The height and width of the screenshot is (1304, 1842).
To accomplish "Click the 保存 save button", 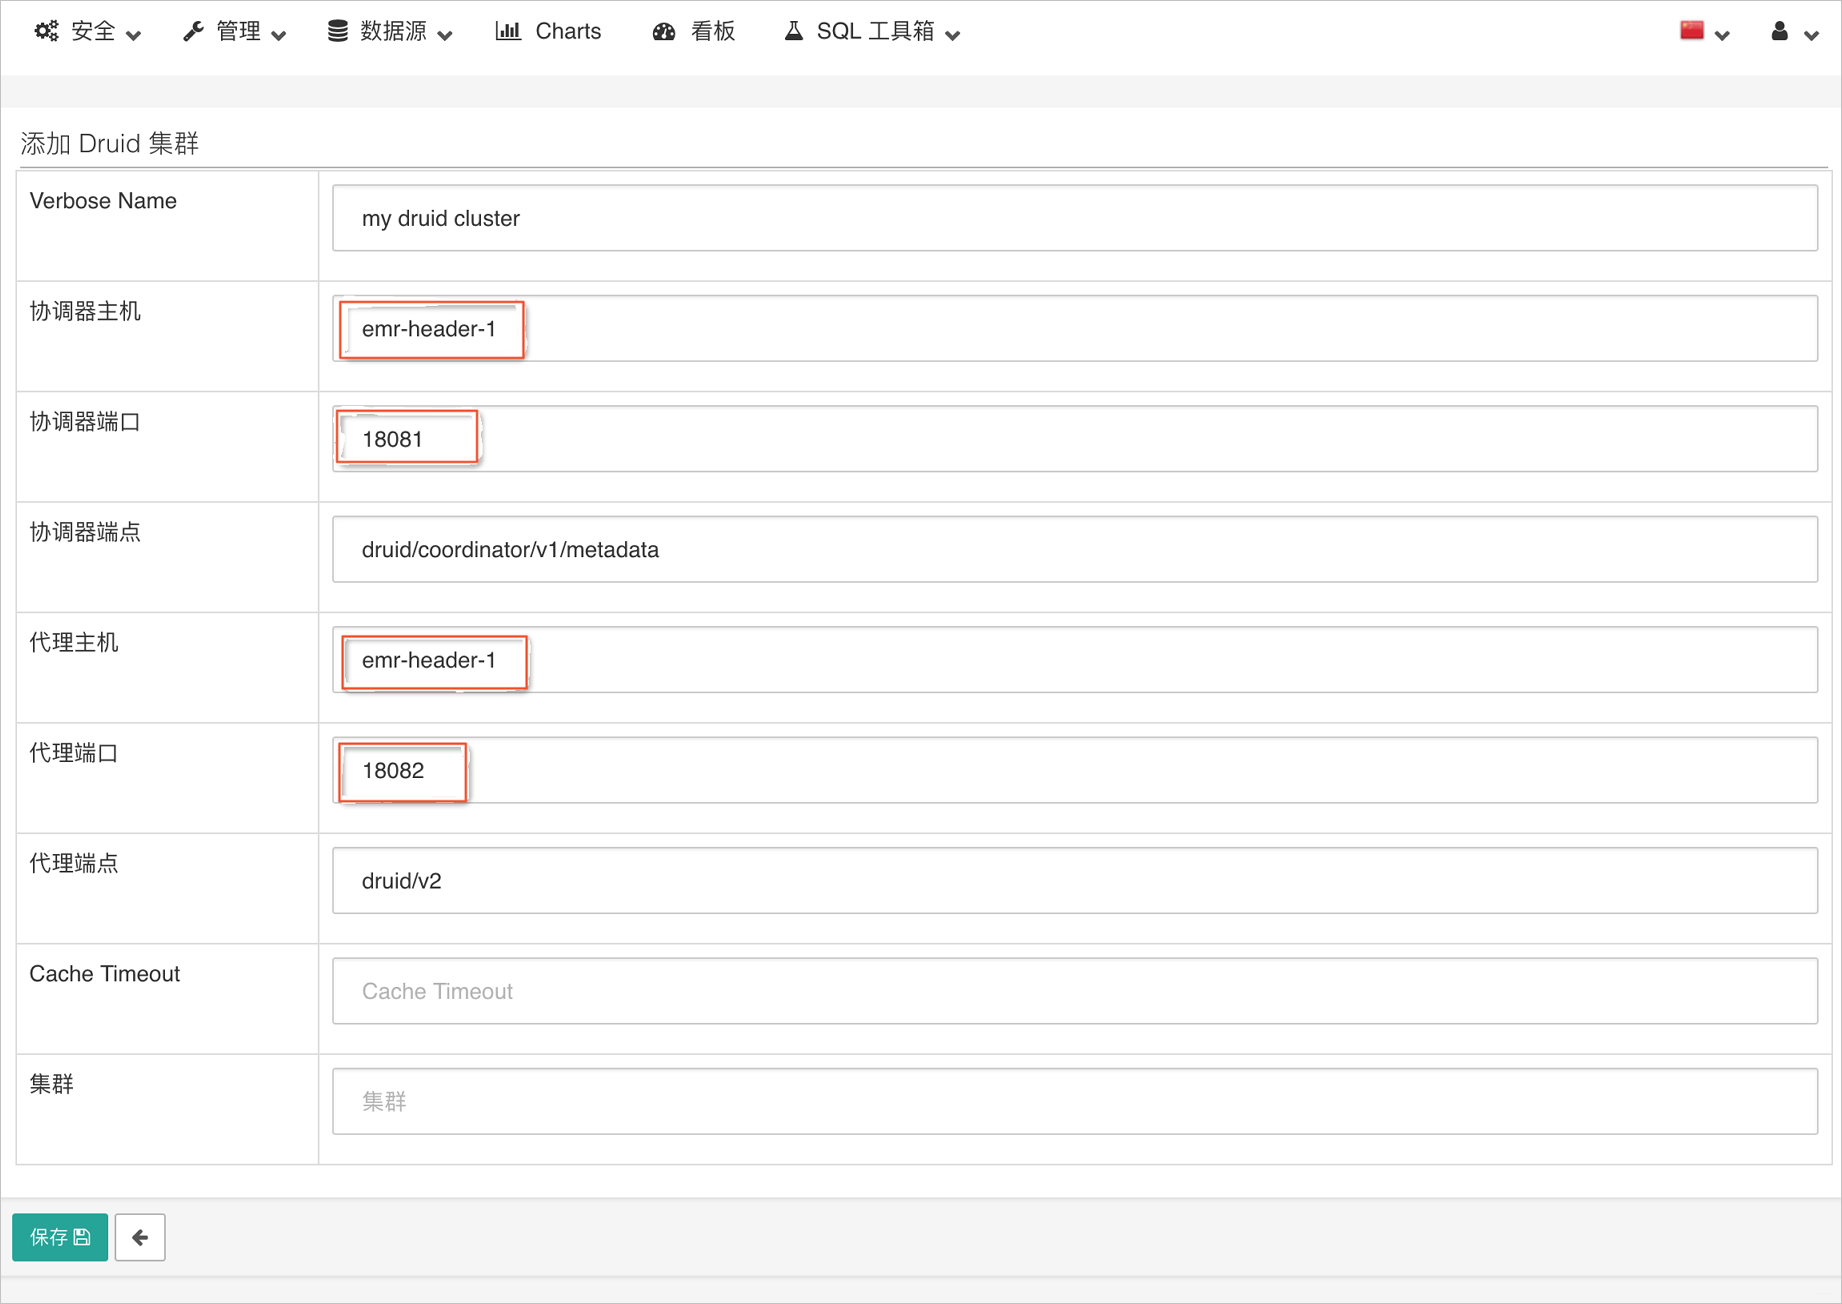I will click(x=60, y=1237).
